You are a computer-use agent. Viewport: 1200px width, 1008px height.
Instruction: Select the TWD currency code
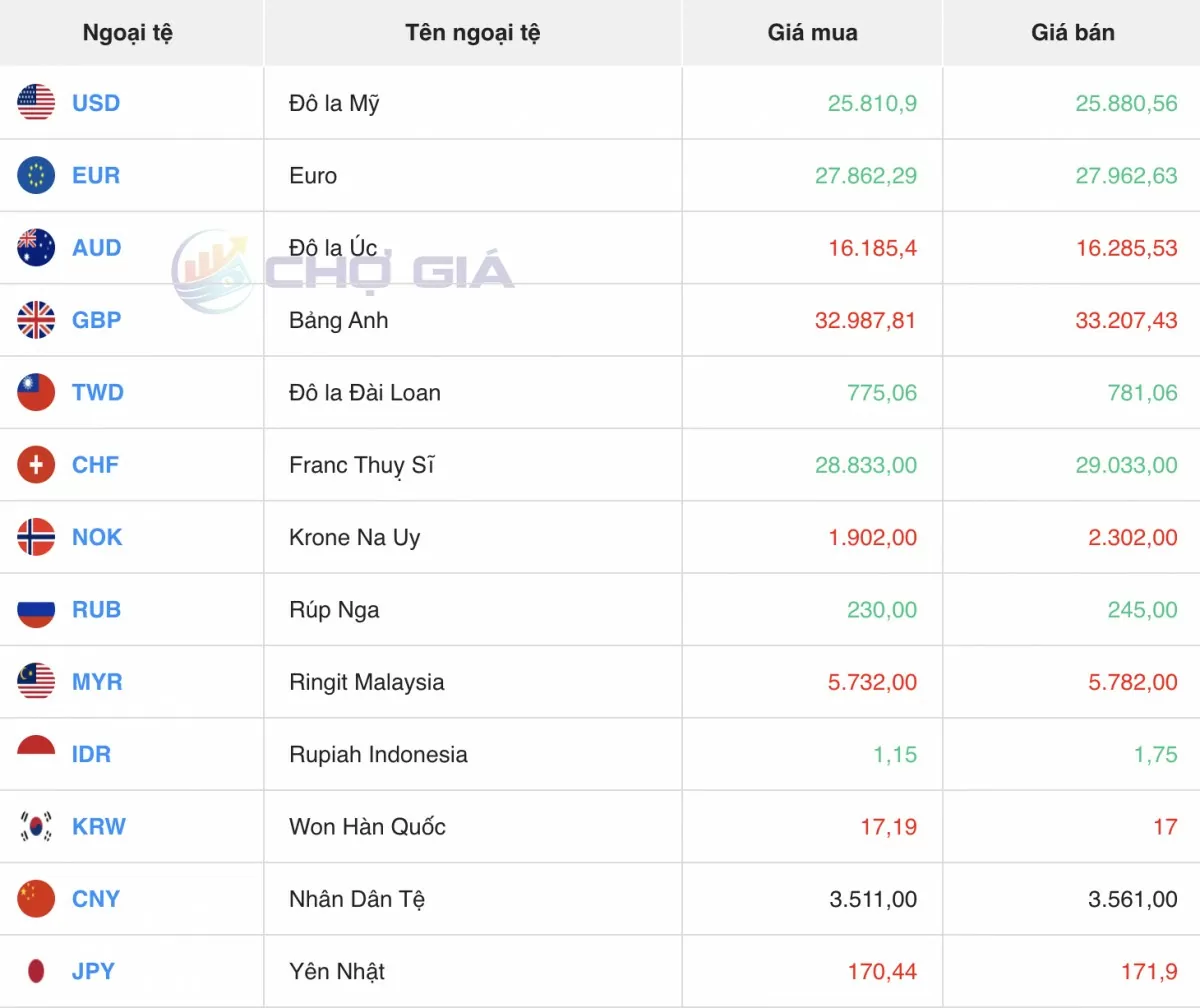point(98,393)
